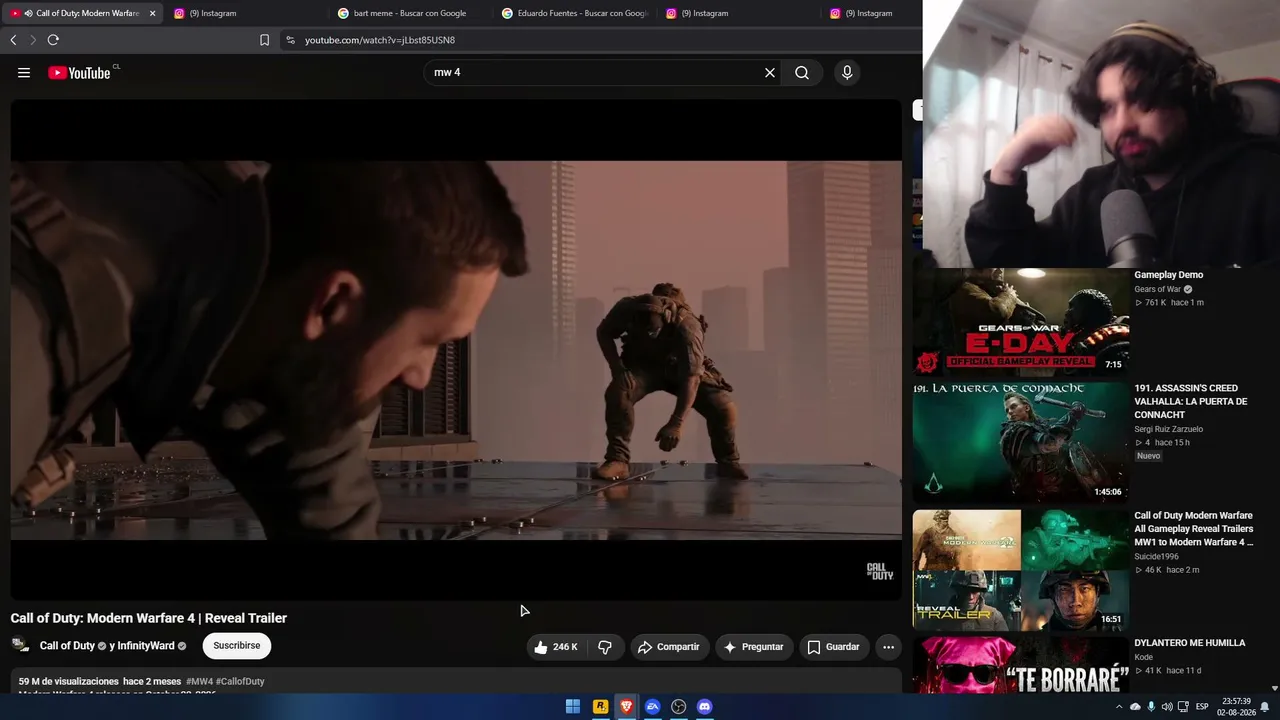Click the Suscribirse button
This screenshot has height=720, width=1280.
click(237, 646)
